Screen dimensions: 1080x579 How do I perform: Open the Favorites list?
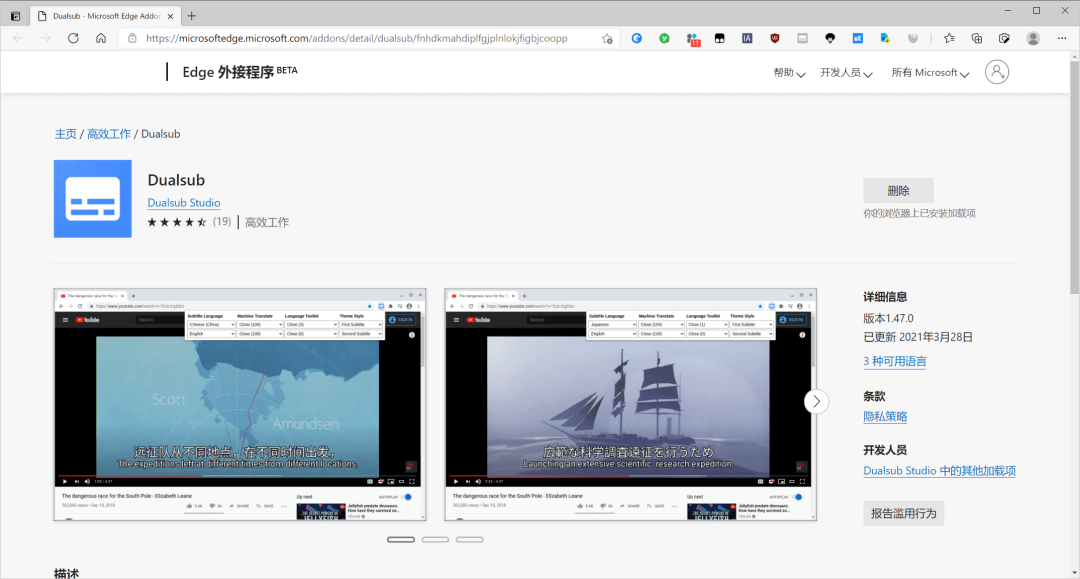coord(949,39)
